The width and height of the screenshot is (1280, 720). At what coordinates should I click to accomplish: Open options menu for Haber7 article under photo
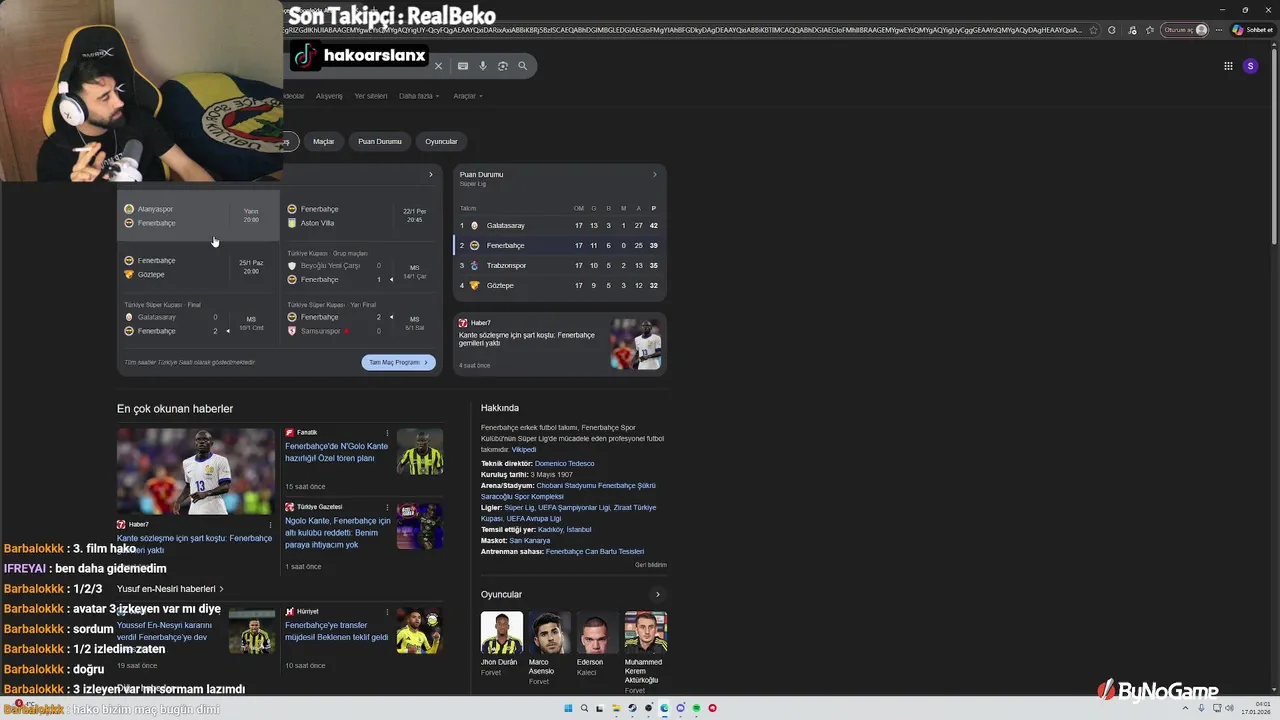(270, 524)
